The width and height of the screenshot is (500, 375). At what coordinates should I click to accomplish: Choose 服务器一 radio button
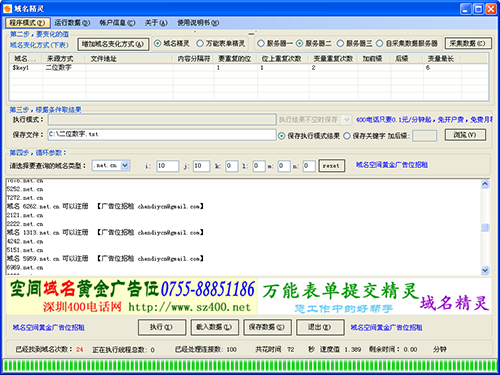click(275, 43)
